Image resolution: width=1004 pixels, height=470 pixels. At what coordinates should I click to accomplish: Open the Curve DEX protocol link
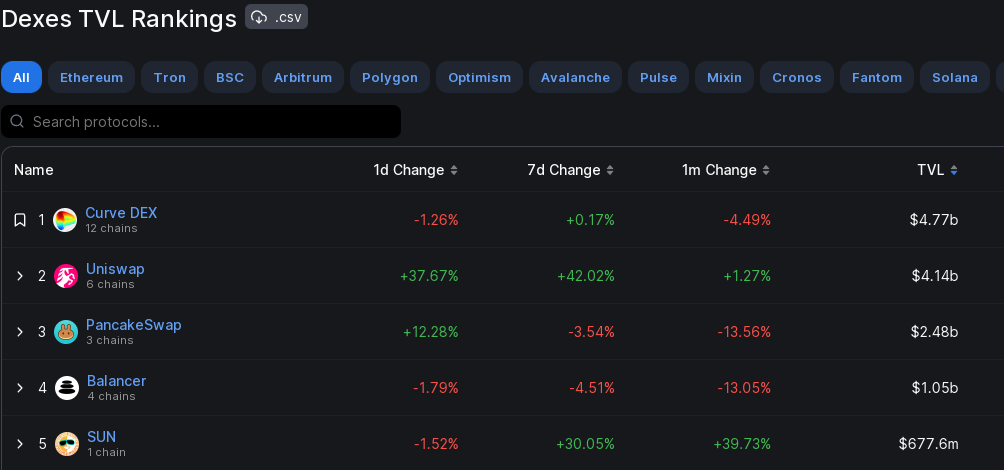(121, 213)
